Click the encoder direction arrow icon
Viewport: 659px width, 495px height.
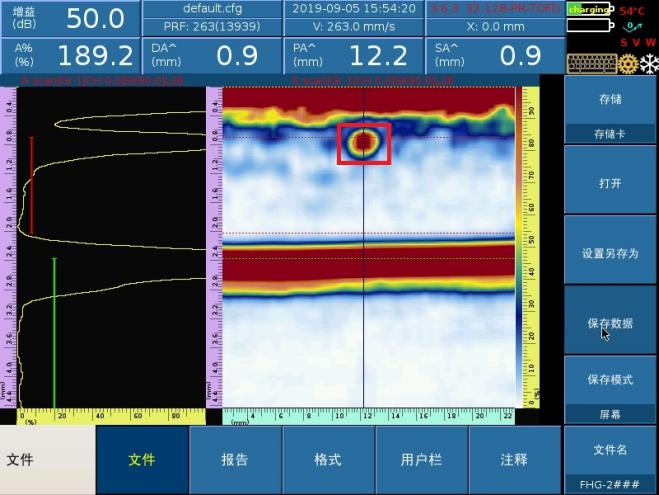click(x=635, y=27)
